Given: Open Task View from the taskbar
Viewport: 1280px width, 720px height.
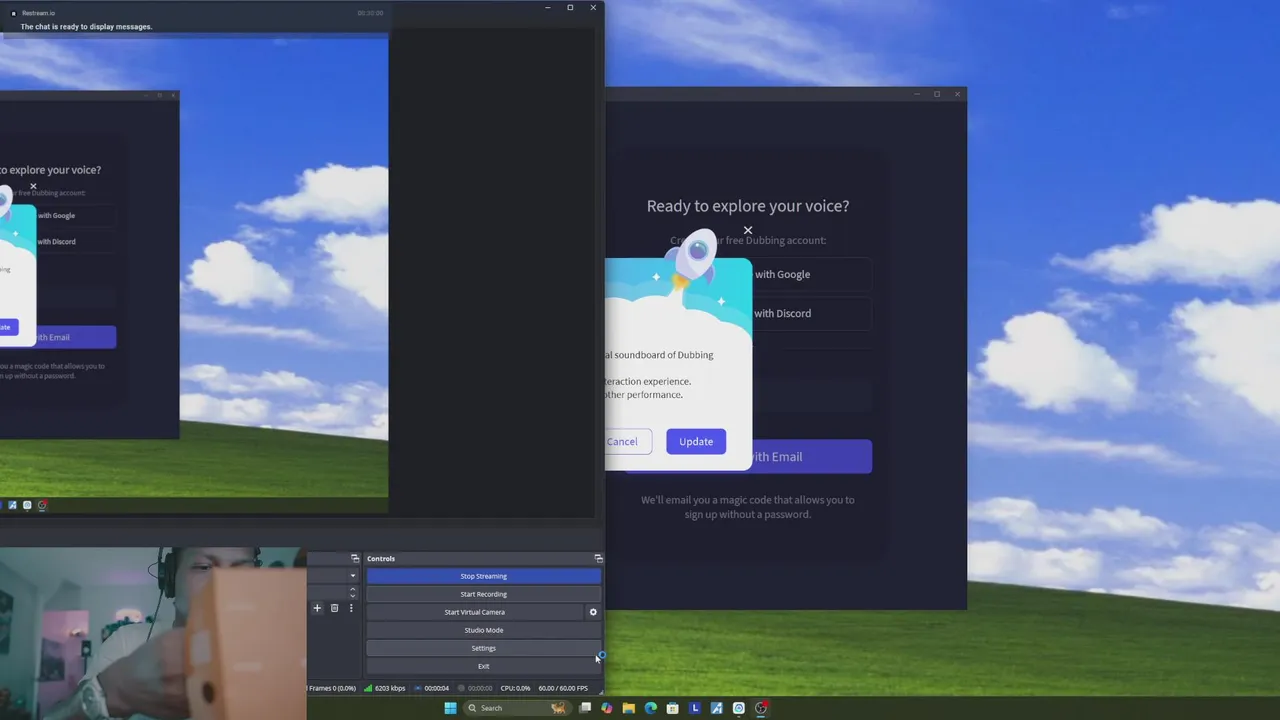Looking at the screenshot, I should [x=585, y=708].
